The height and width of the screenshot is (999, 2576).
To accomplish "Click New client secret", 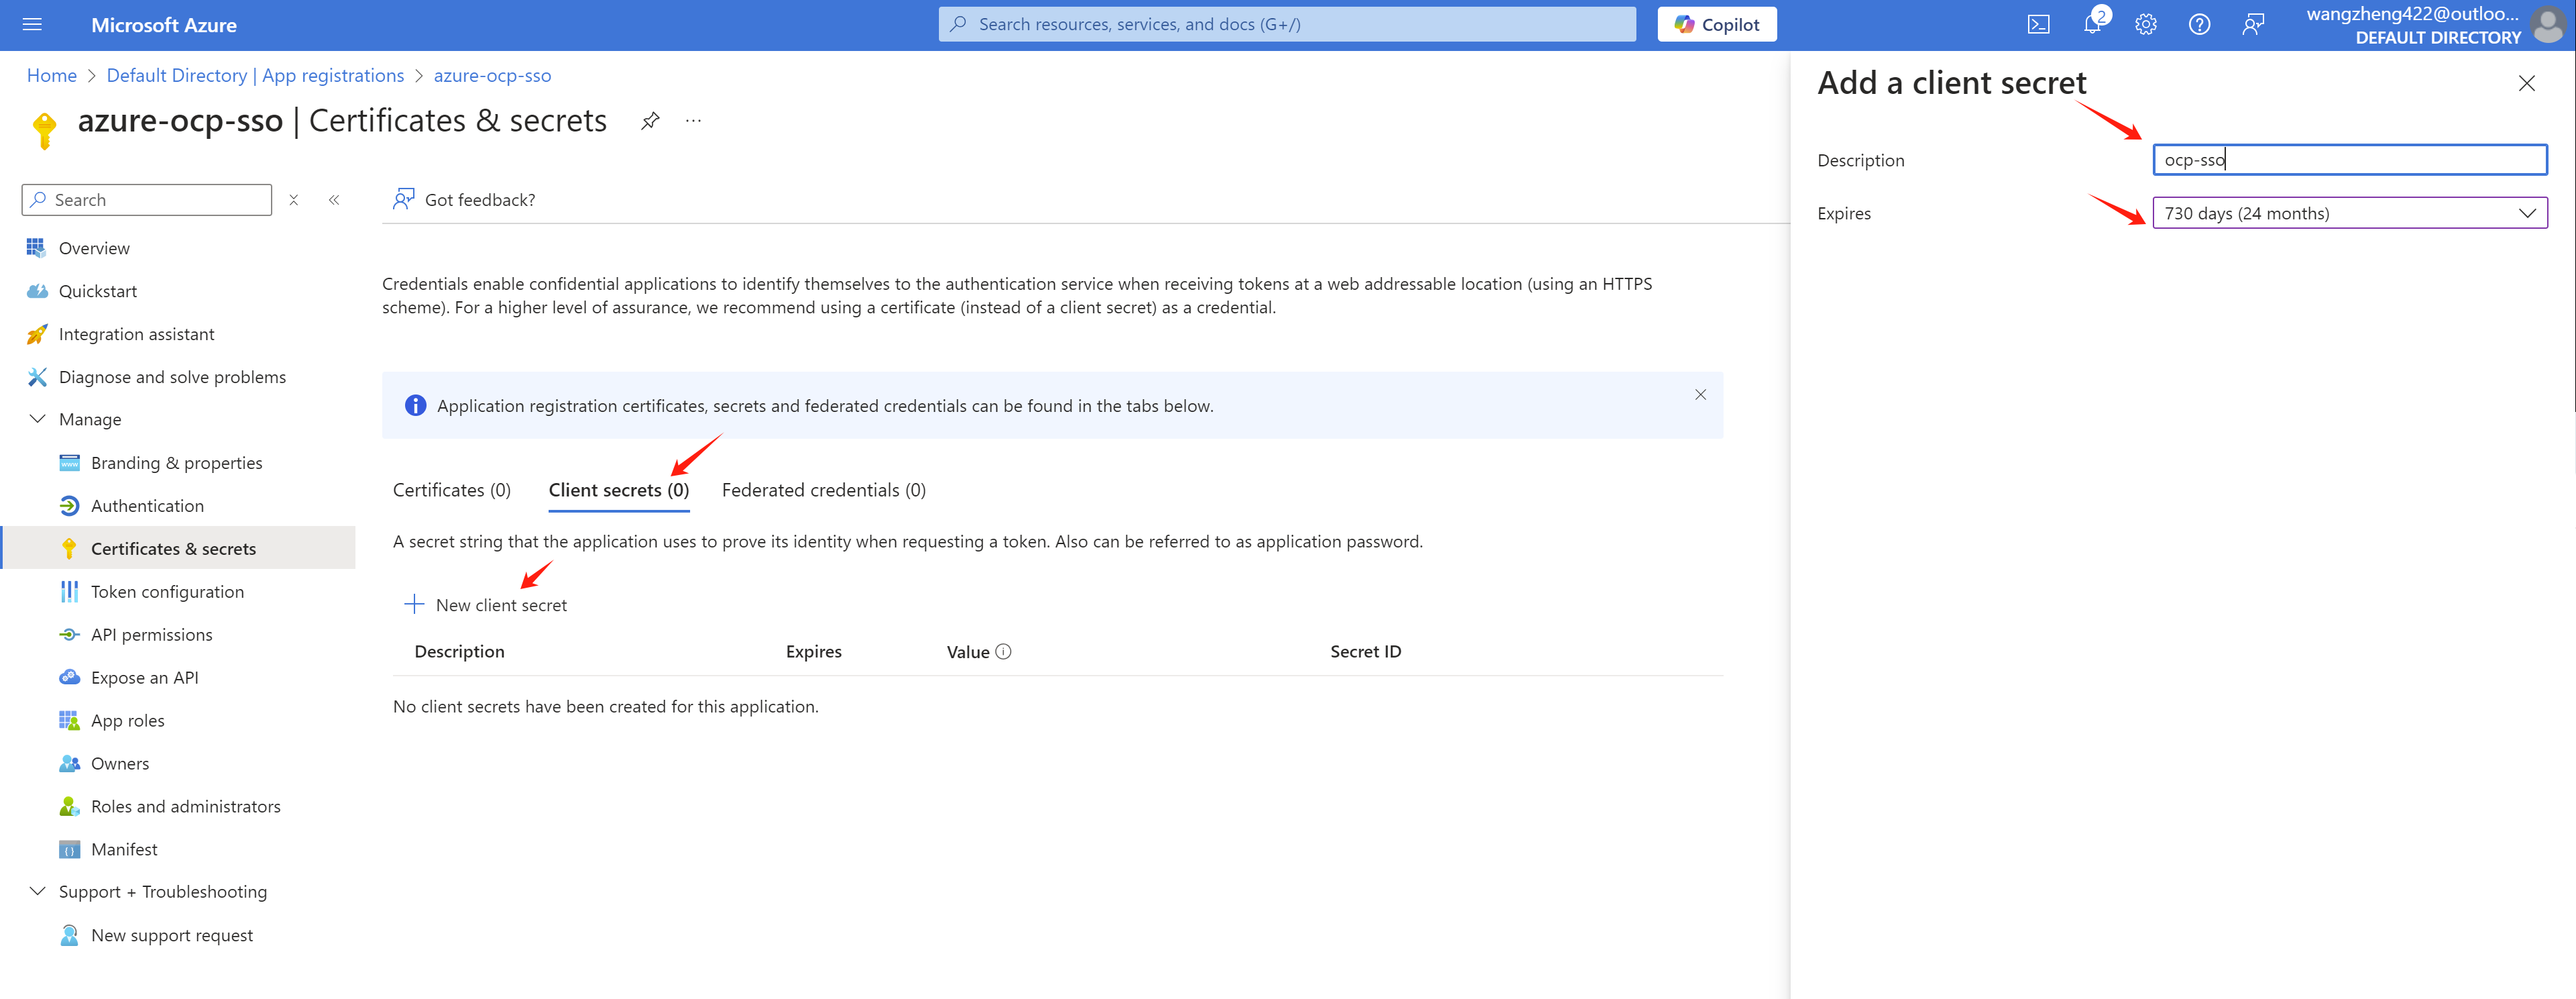I will point(486,605).
